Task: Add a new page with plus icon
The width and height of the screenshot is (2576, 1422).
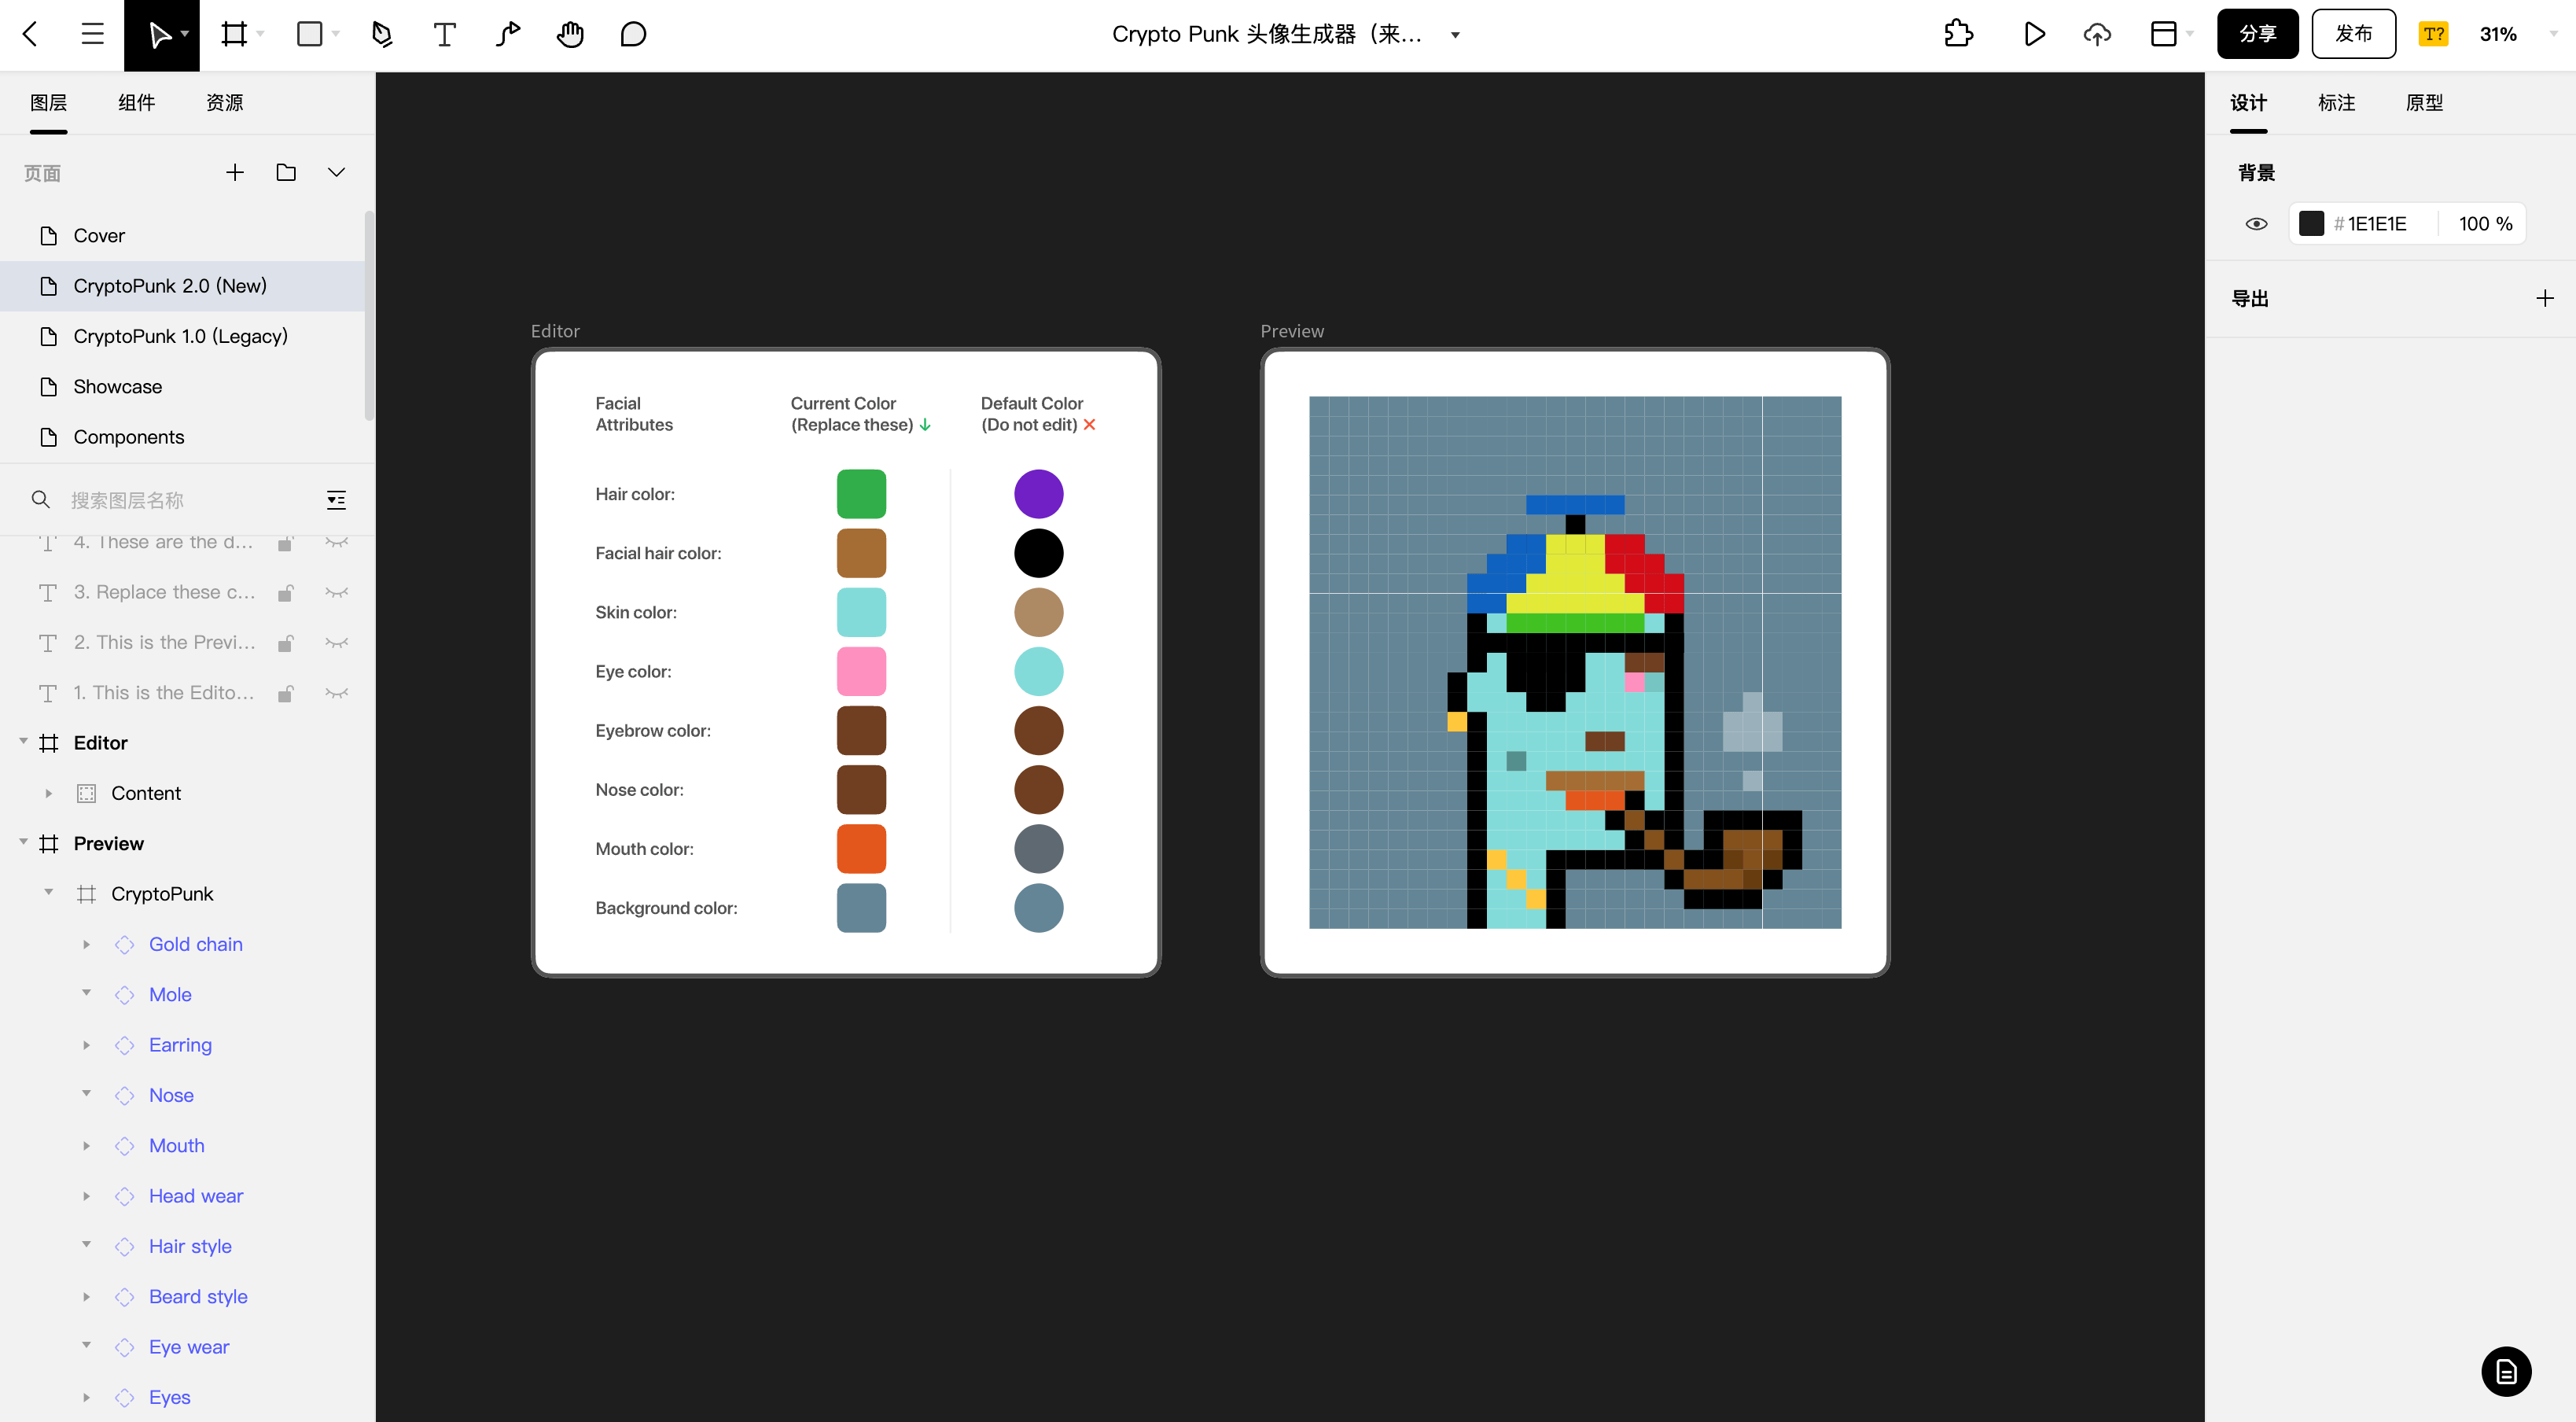Action: [x=235, y=173]
